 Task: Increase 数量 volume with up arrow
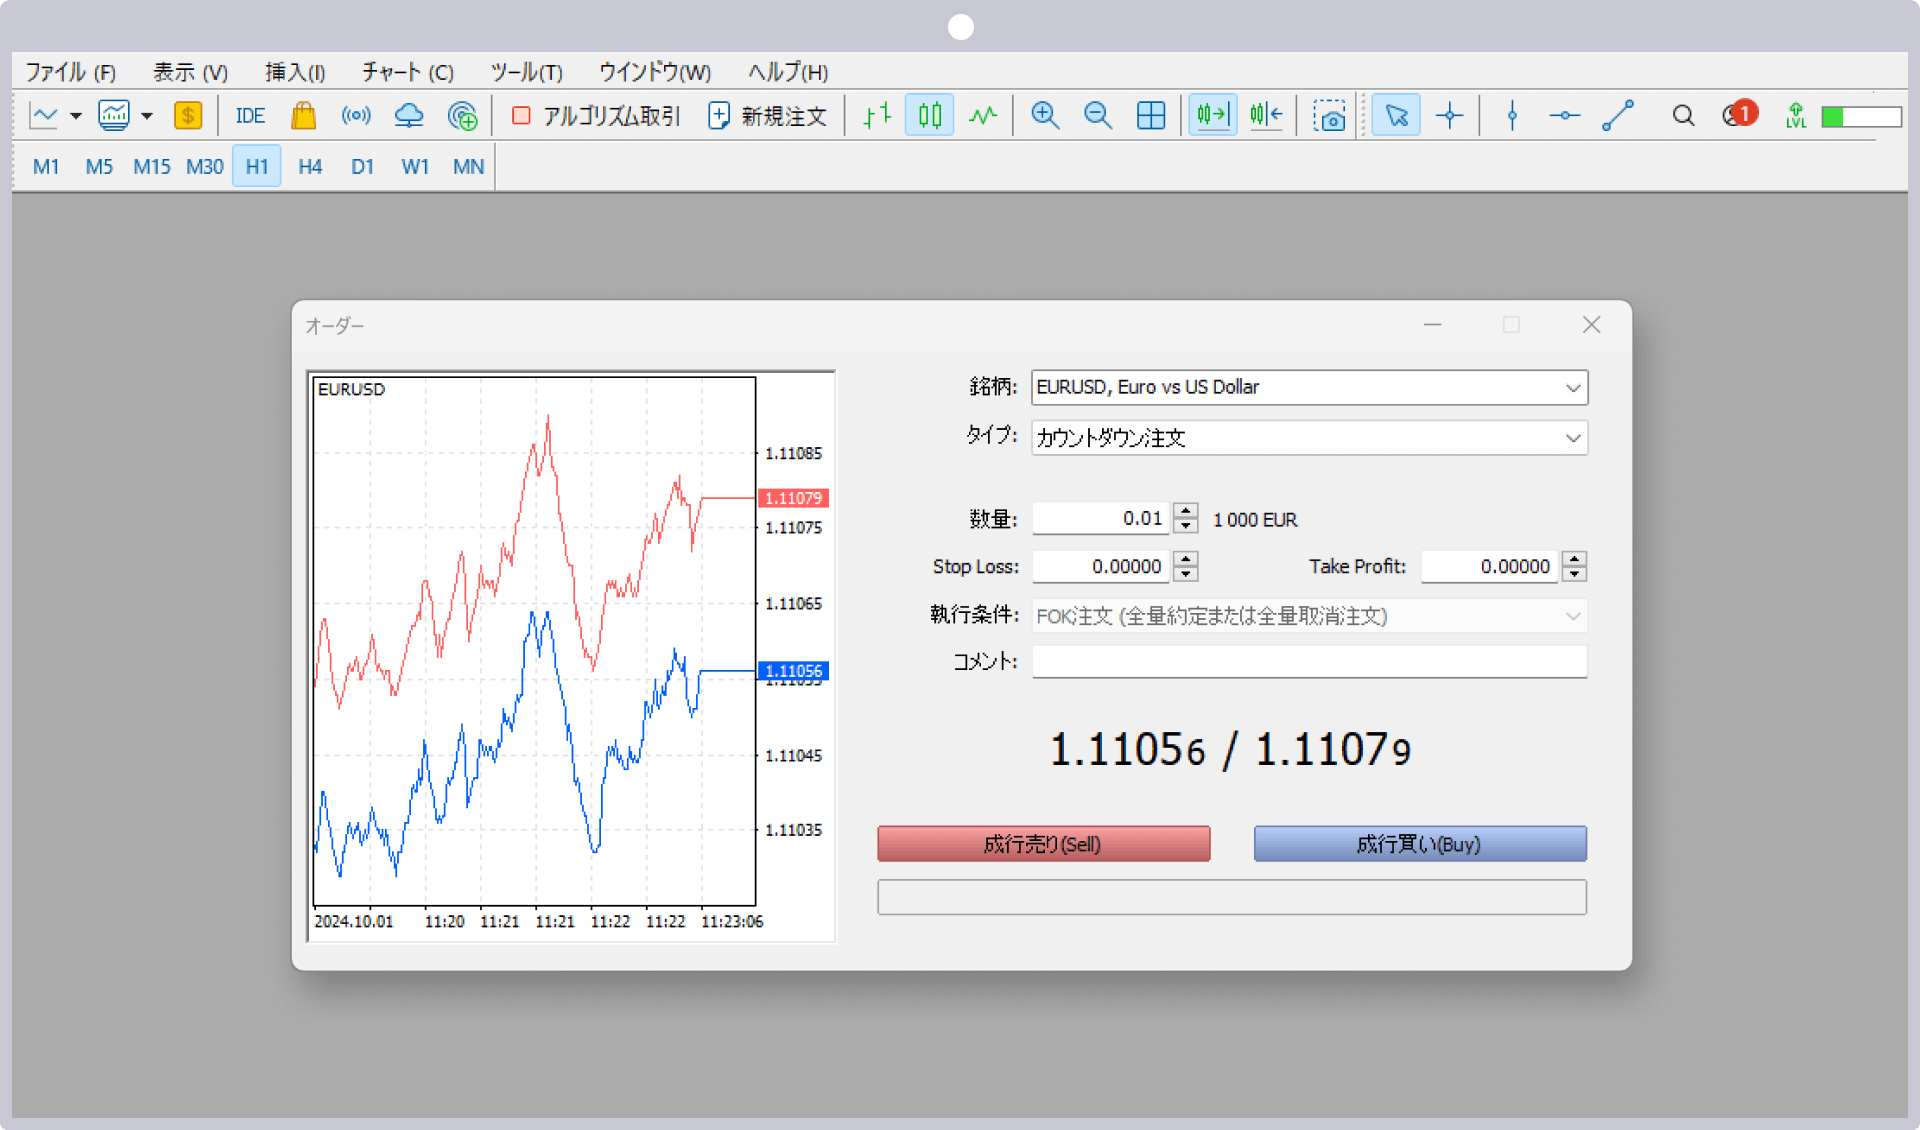pos(1185,510)
